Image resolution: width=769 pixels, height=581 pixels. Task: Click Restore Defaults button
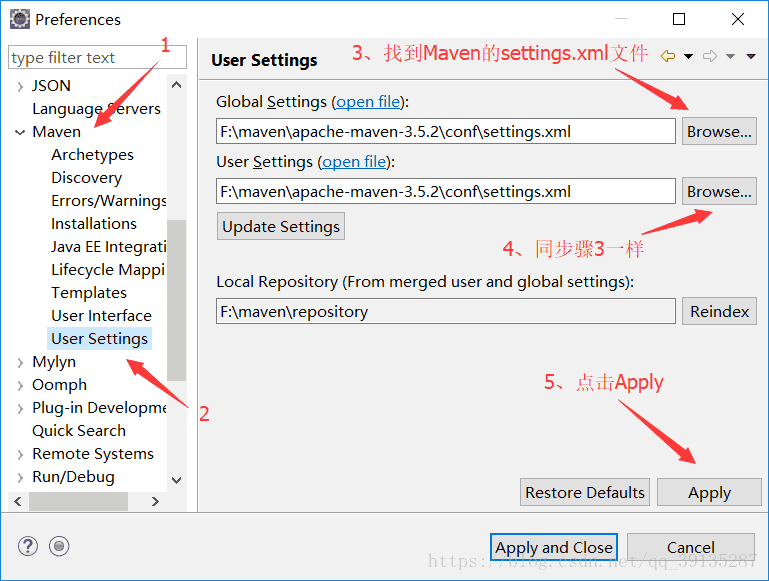click(x=585, y=492)
